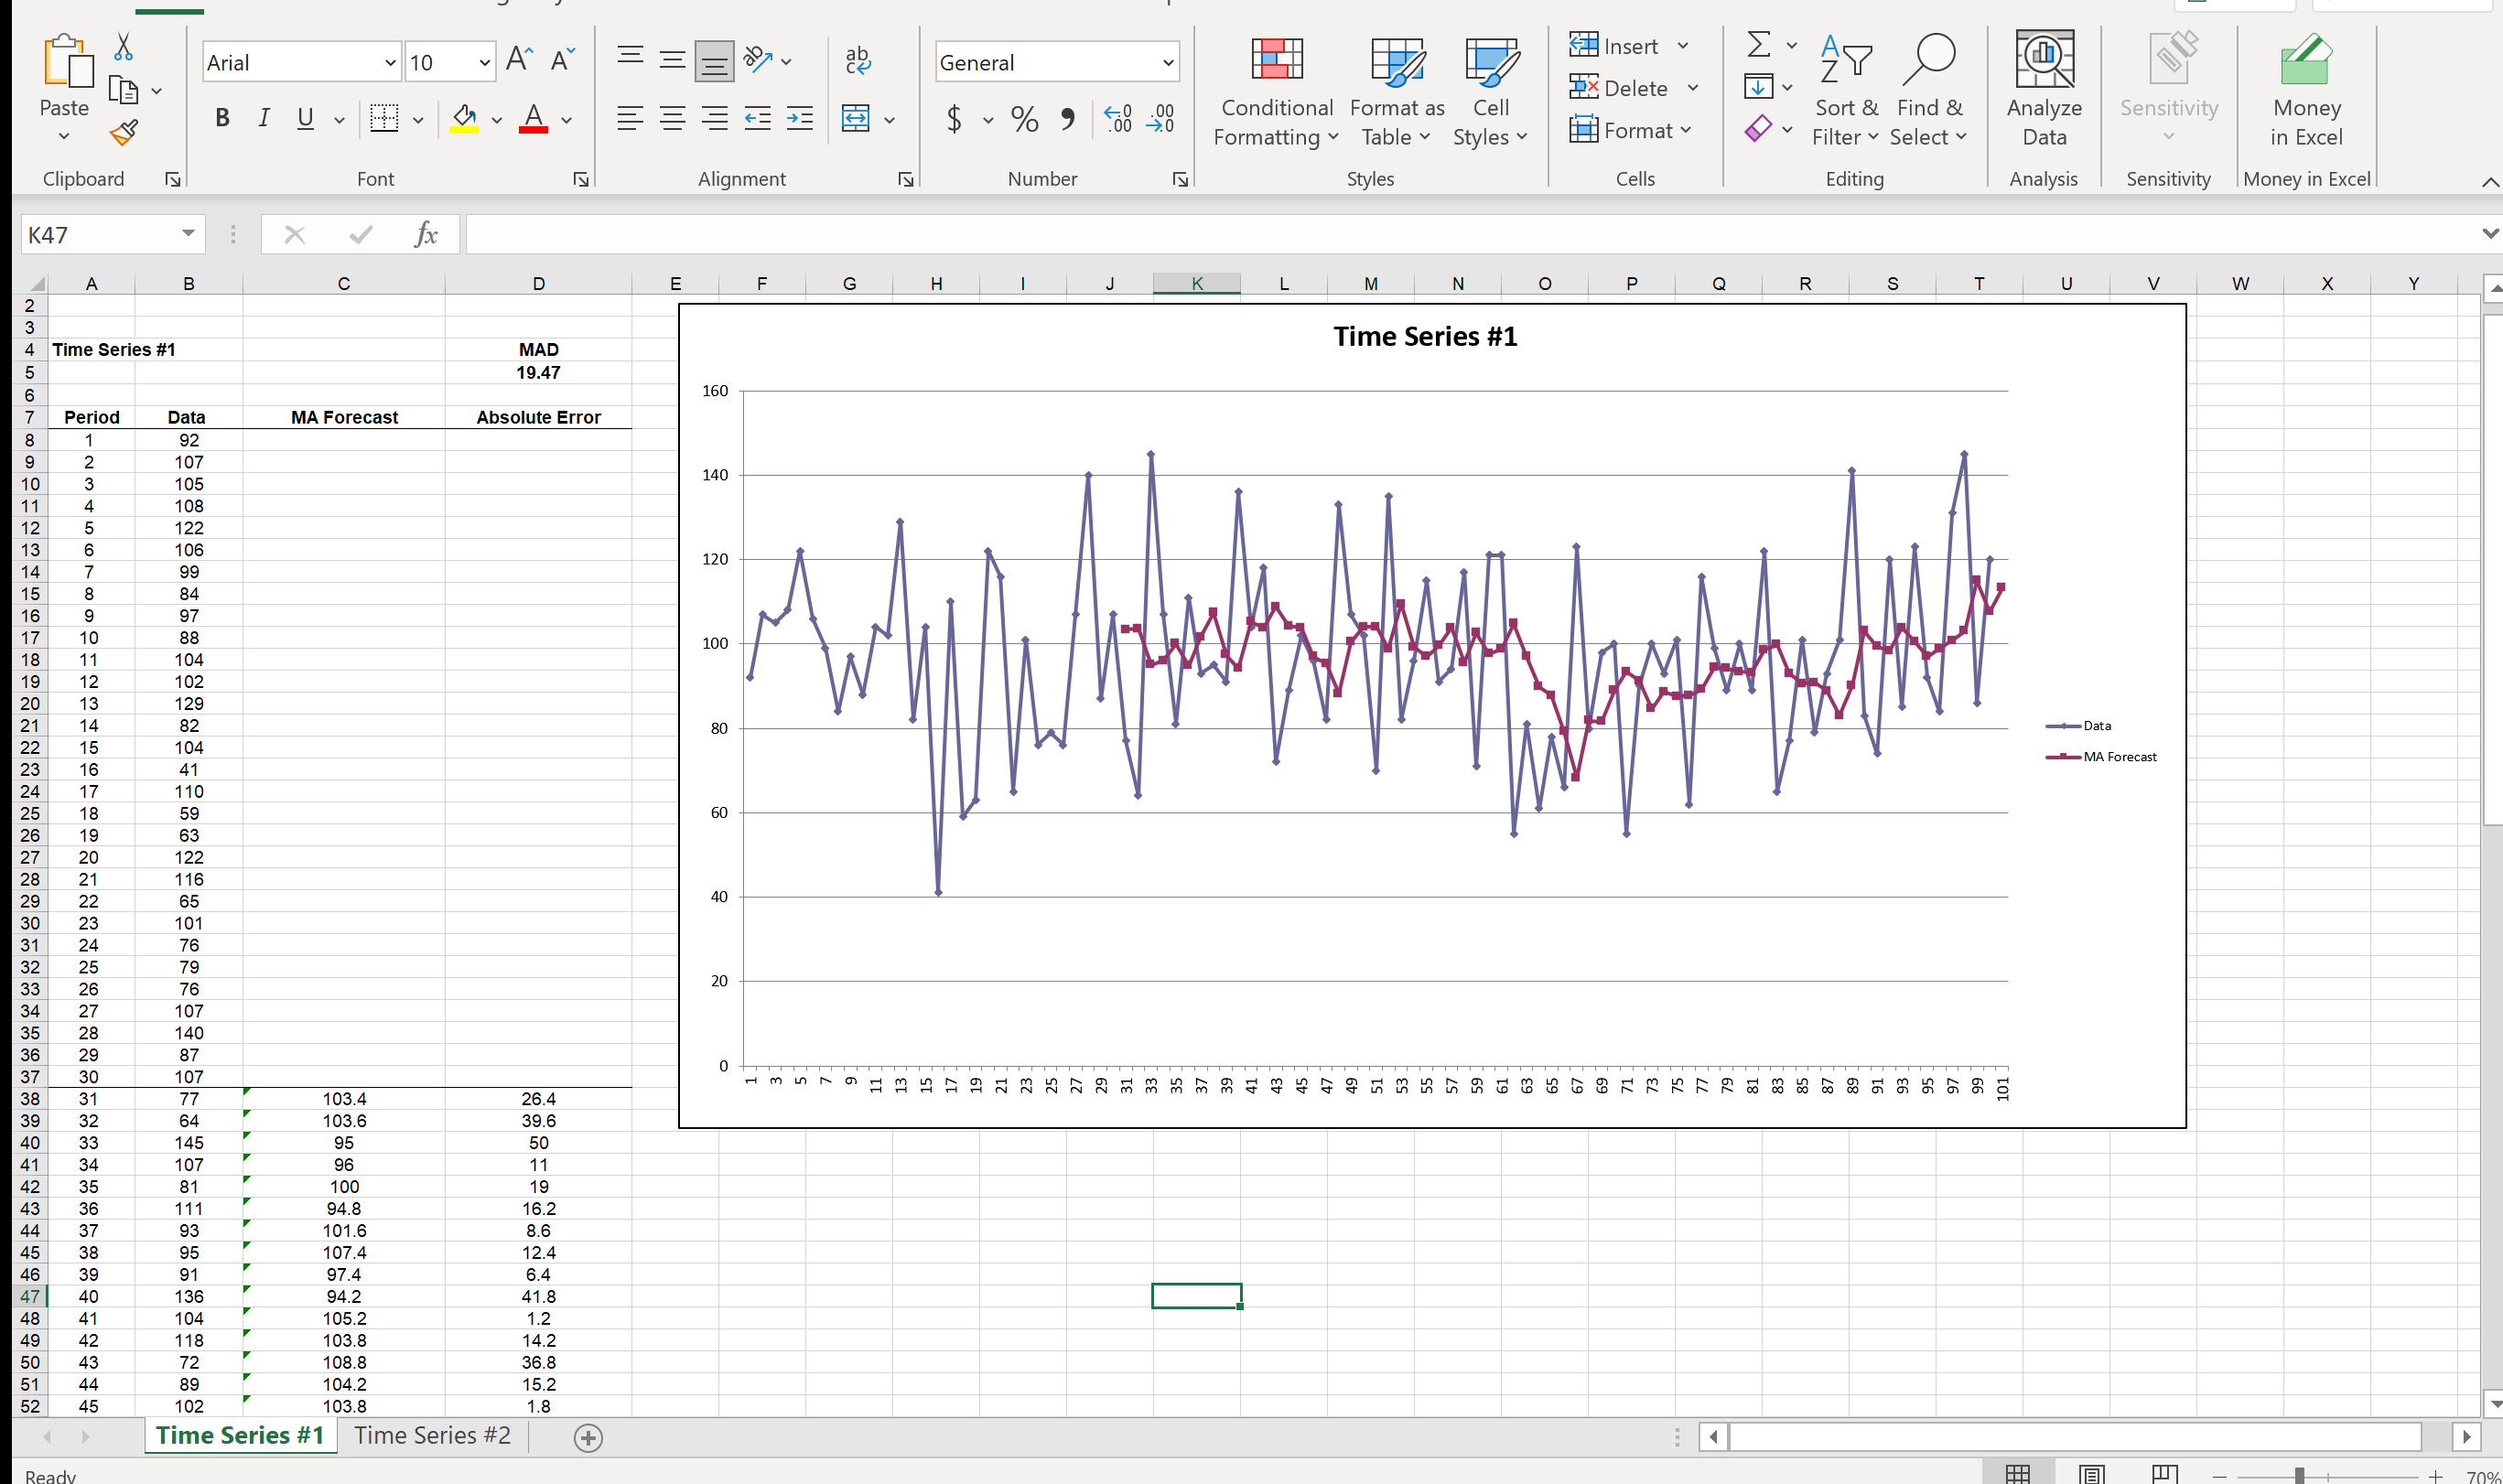Apply the yellow fill color swatch
This screenshot has width=2503, height=1484.
pyautogui.click(x=464, y=119)
